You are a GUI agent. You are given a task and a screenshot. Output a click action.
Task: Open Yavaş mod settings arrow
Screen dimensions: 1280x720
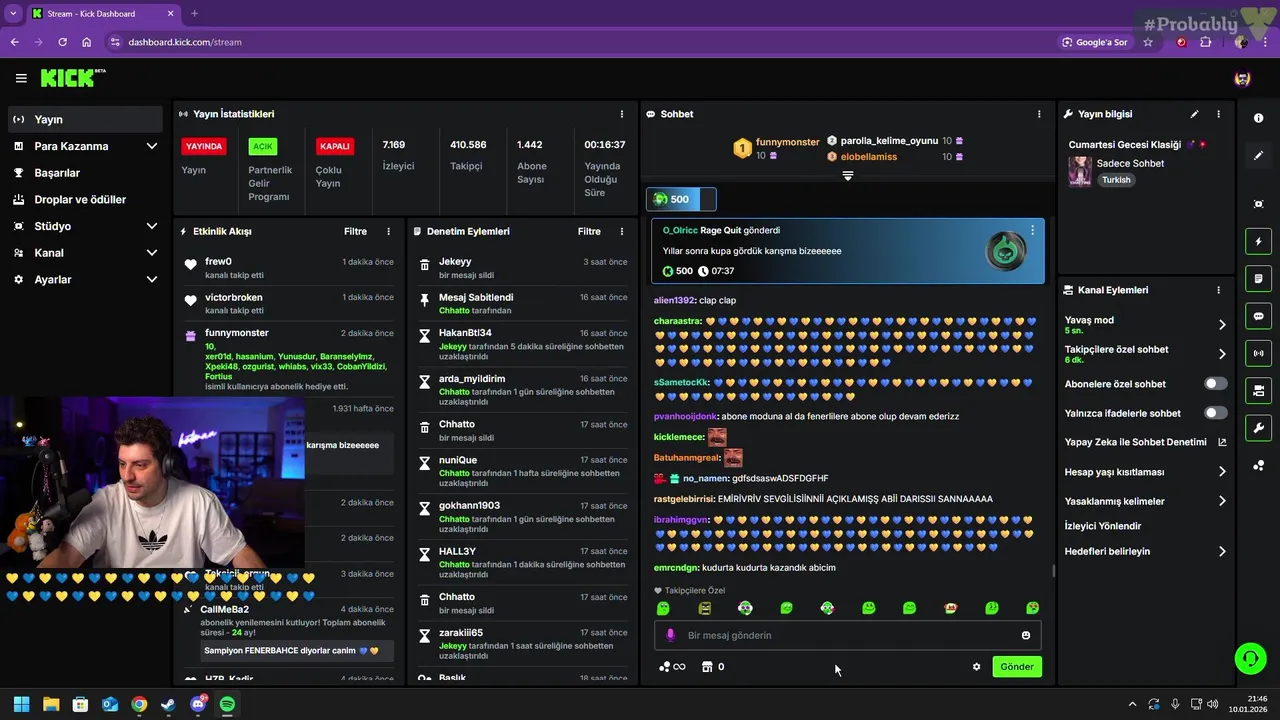(1222, 325)
